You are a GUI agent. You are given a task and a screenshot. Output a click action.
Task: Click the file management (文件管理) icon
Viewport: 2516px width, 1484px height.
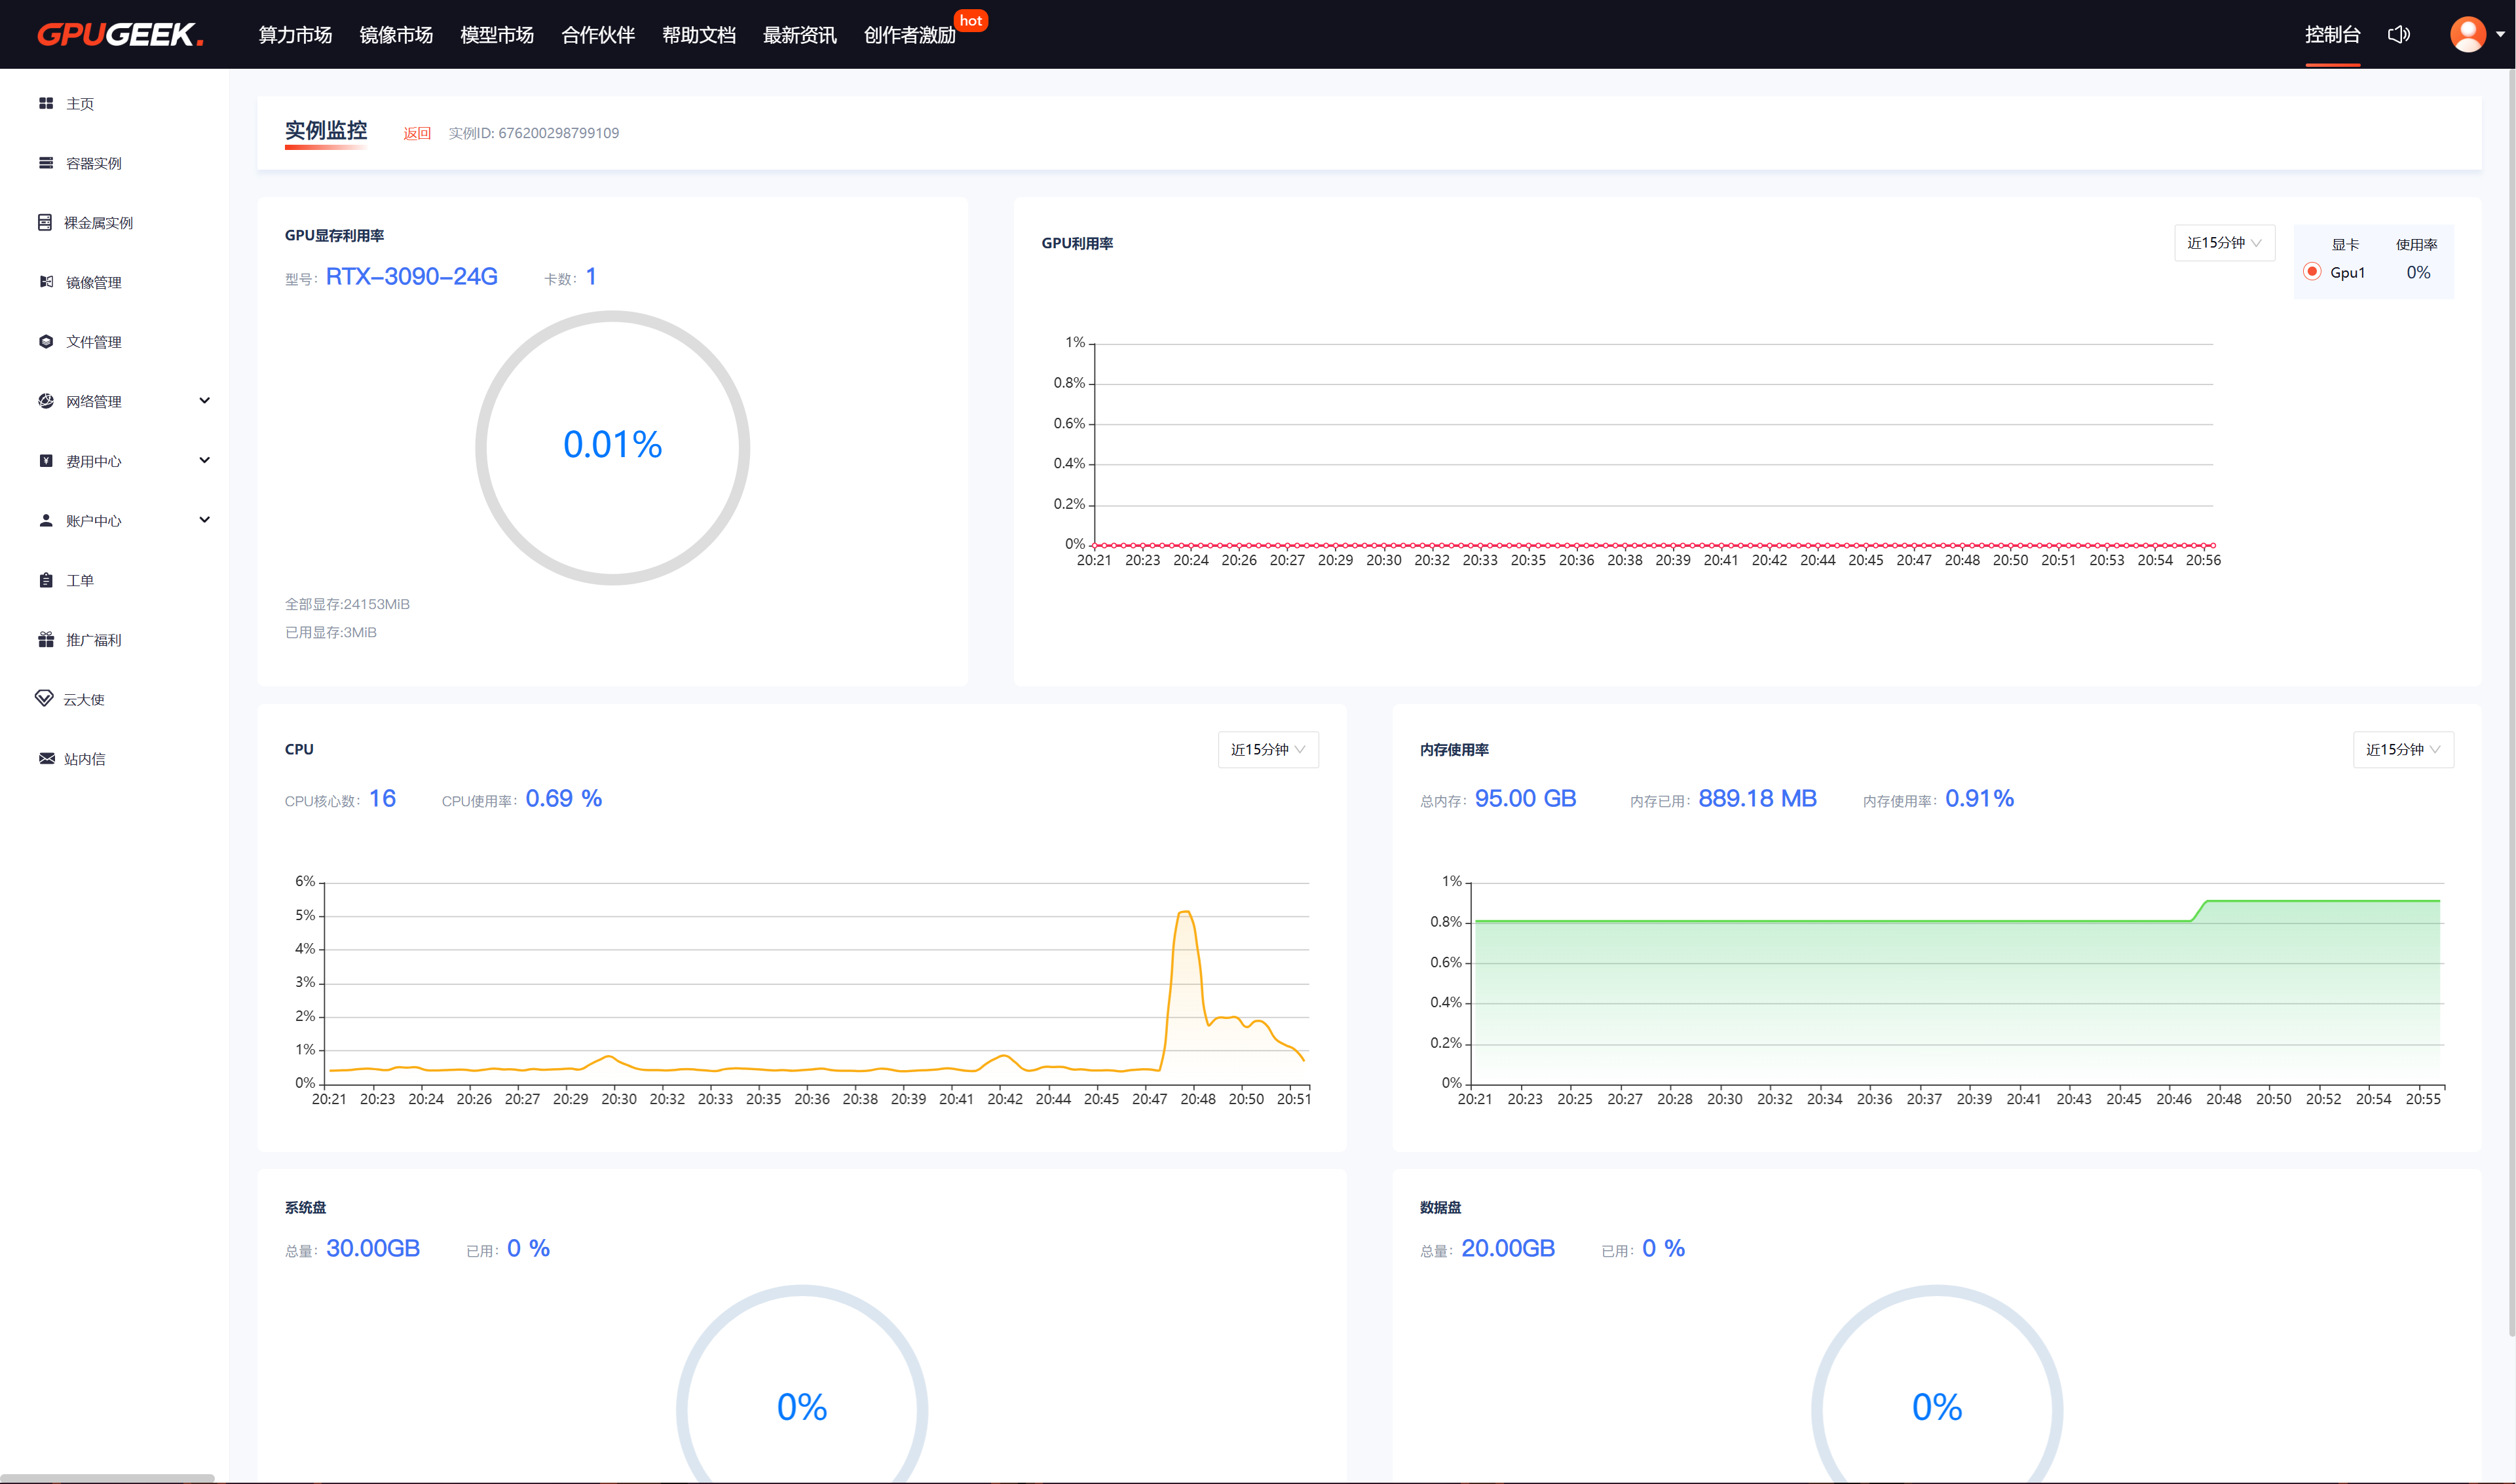[x=46, y=342]
